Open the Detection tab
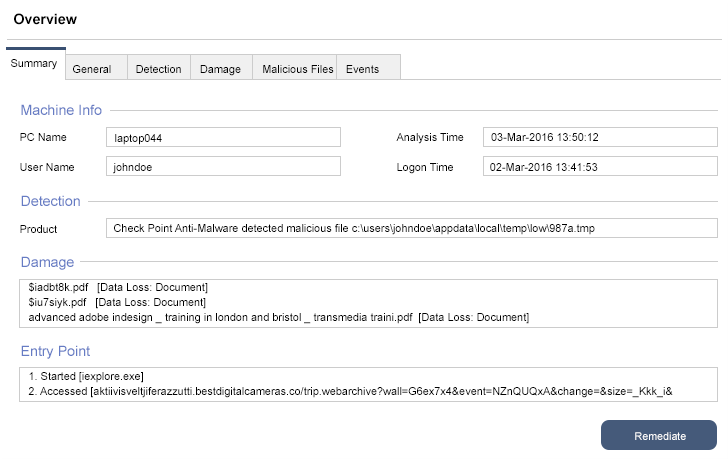The width and height of the screenshot is (728, 459). coord(159,68)
